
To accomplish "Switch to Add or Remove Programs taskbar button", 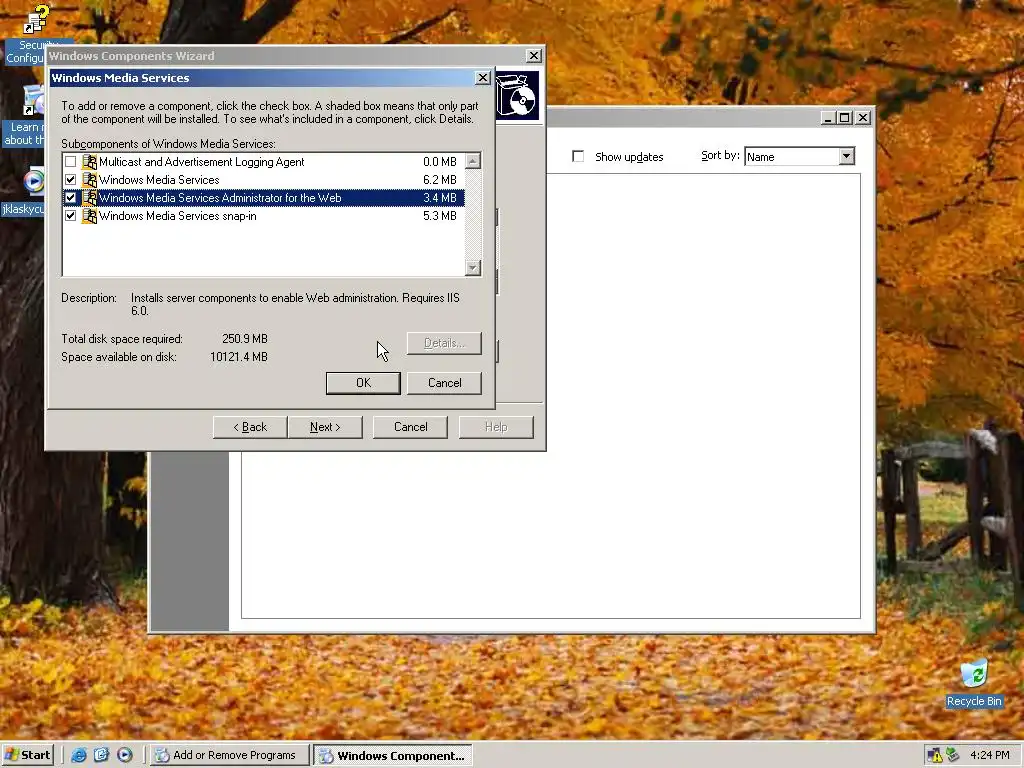I will click(229, 756).
